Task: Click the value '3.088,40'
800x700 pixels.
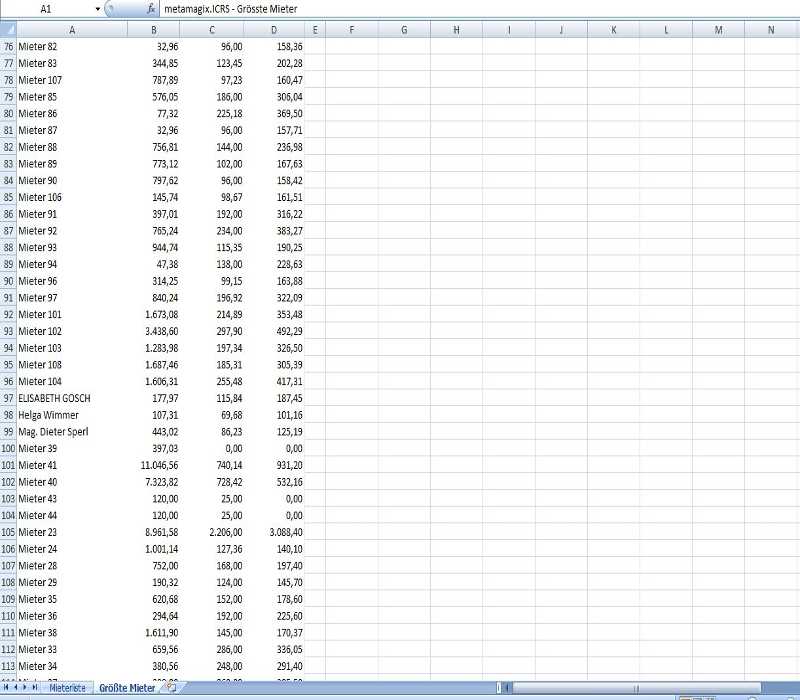Action: click(x=286, y=532)
